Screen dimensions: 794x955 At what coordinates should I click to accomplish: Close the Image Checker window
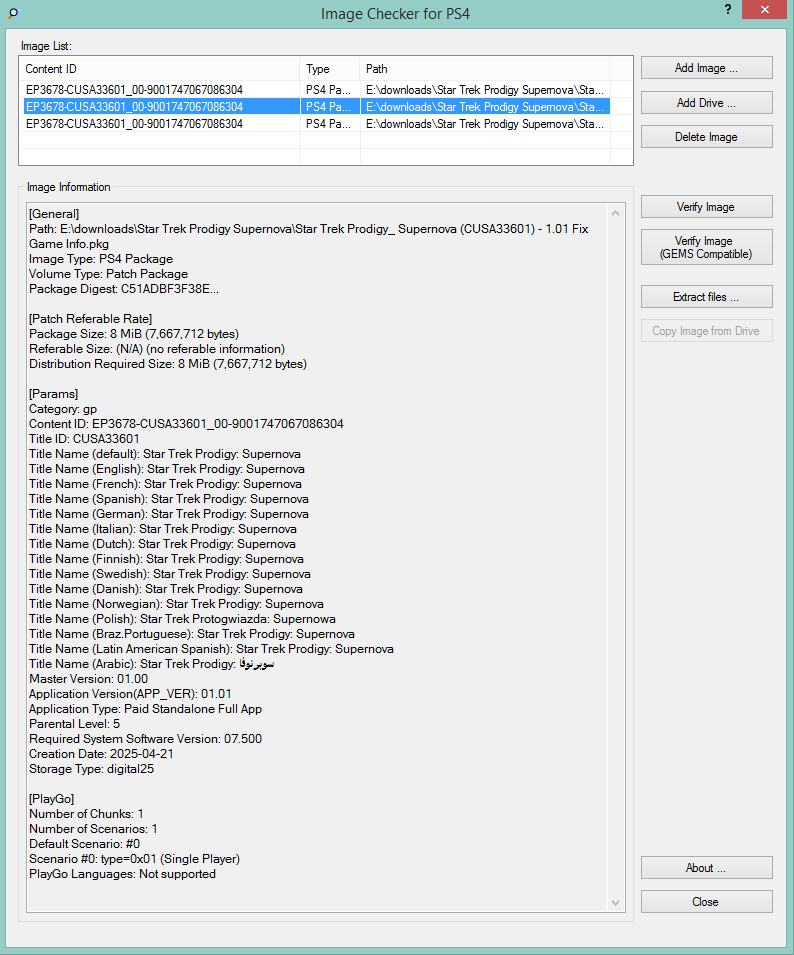click(x=765, y=9)
